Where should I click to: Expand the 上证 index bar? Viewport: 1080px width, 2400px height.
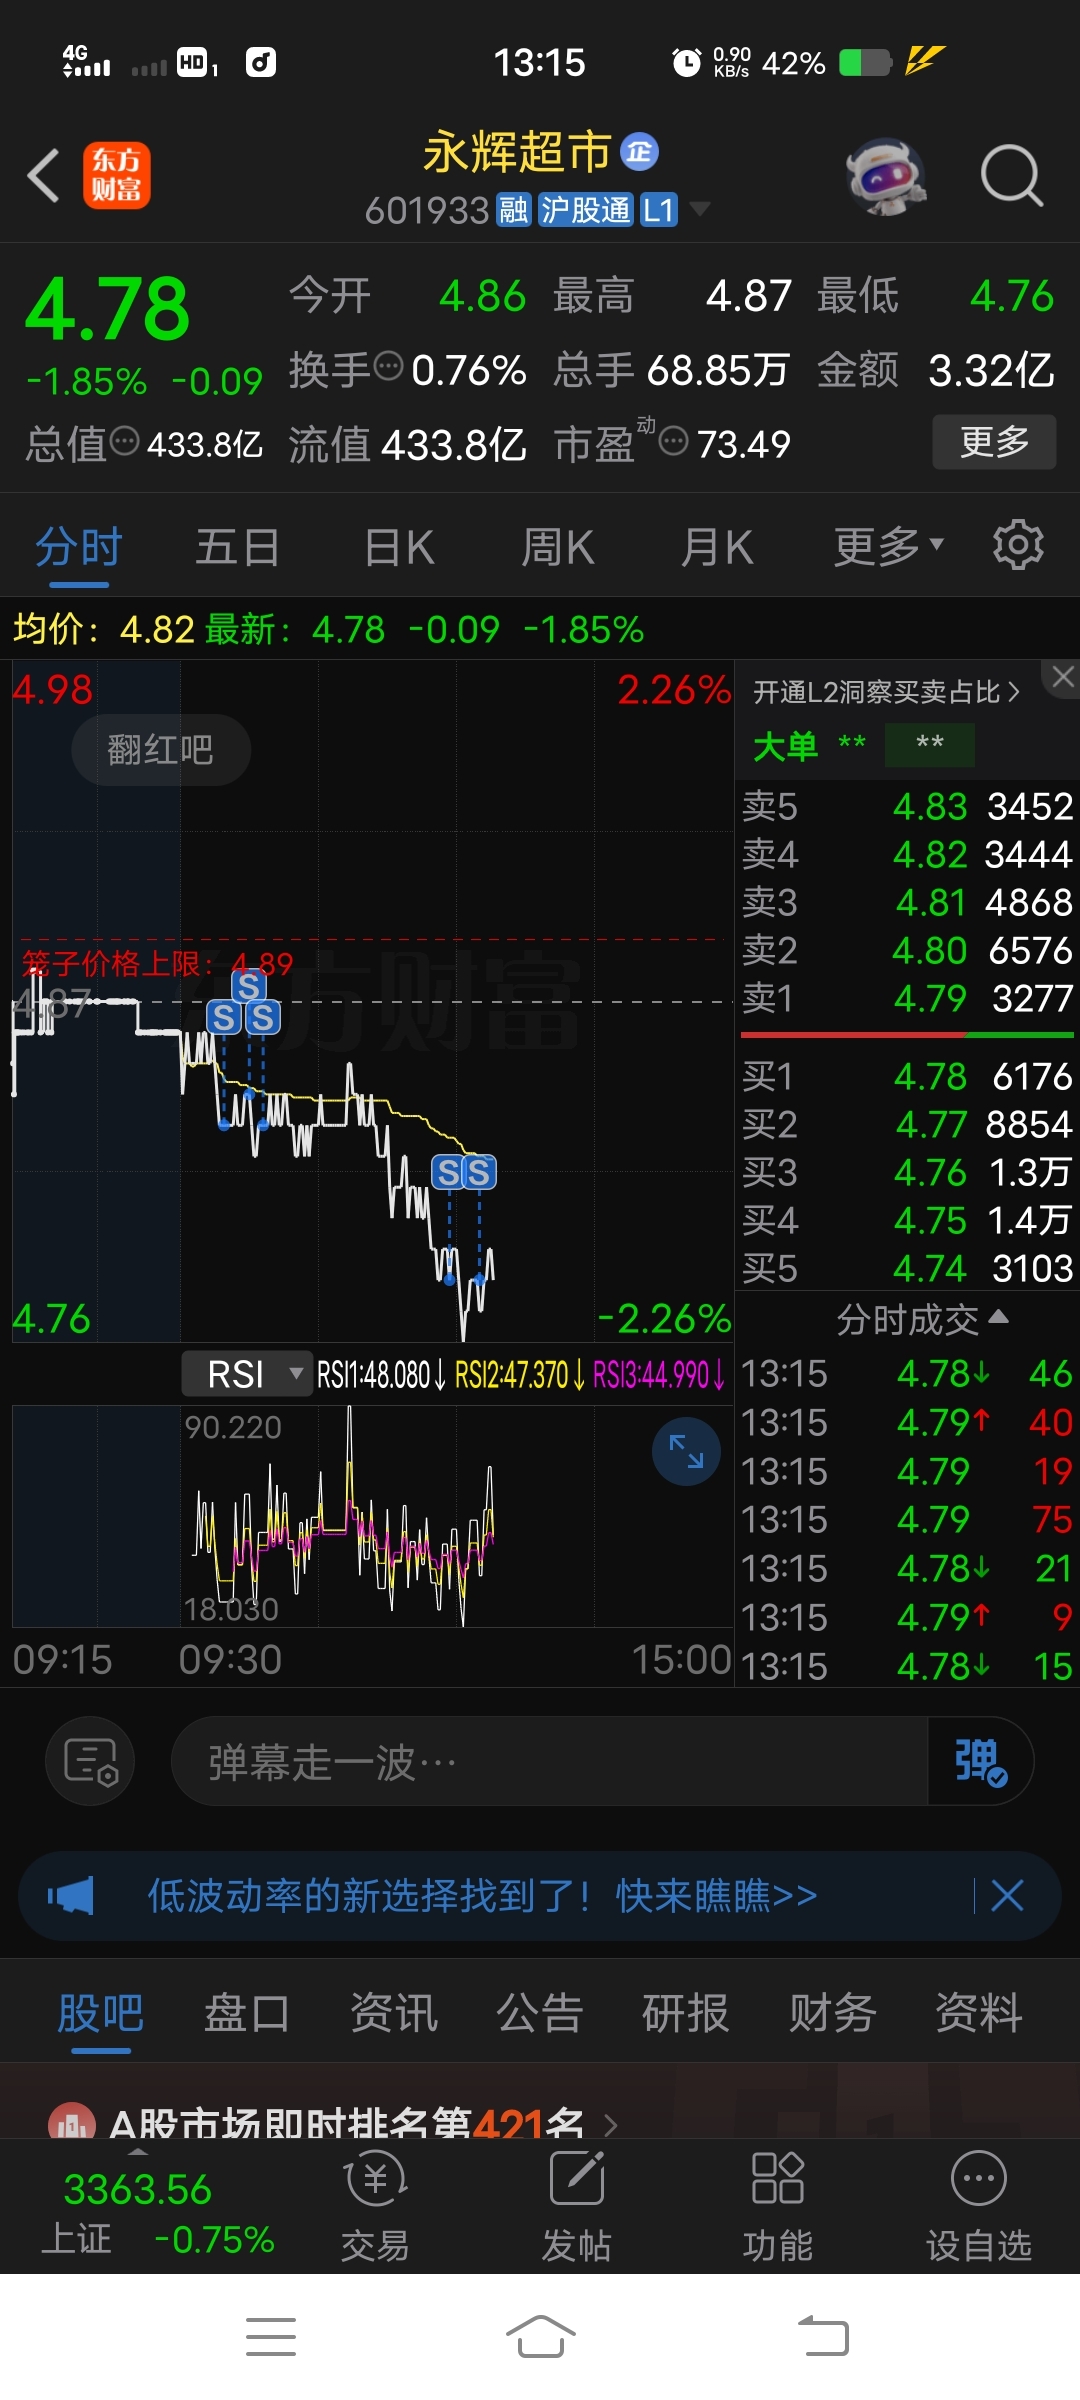[138, 2150]
